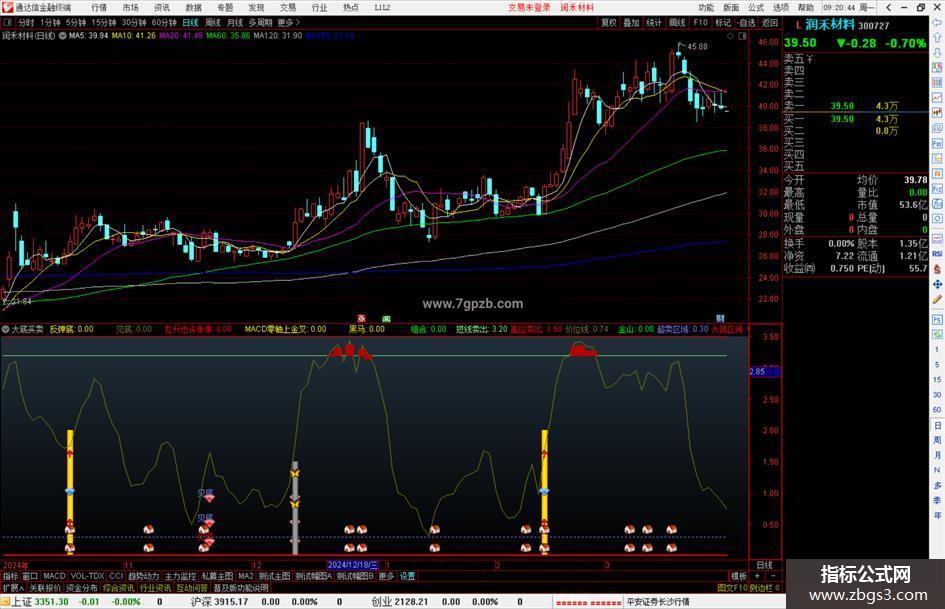Select 周线 in the top period bar
The image size is (945, 609).
pyautogui.click(x=213, y=23)
